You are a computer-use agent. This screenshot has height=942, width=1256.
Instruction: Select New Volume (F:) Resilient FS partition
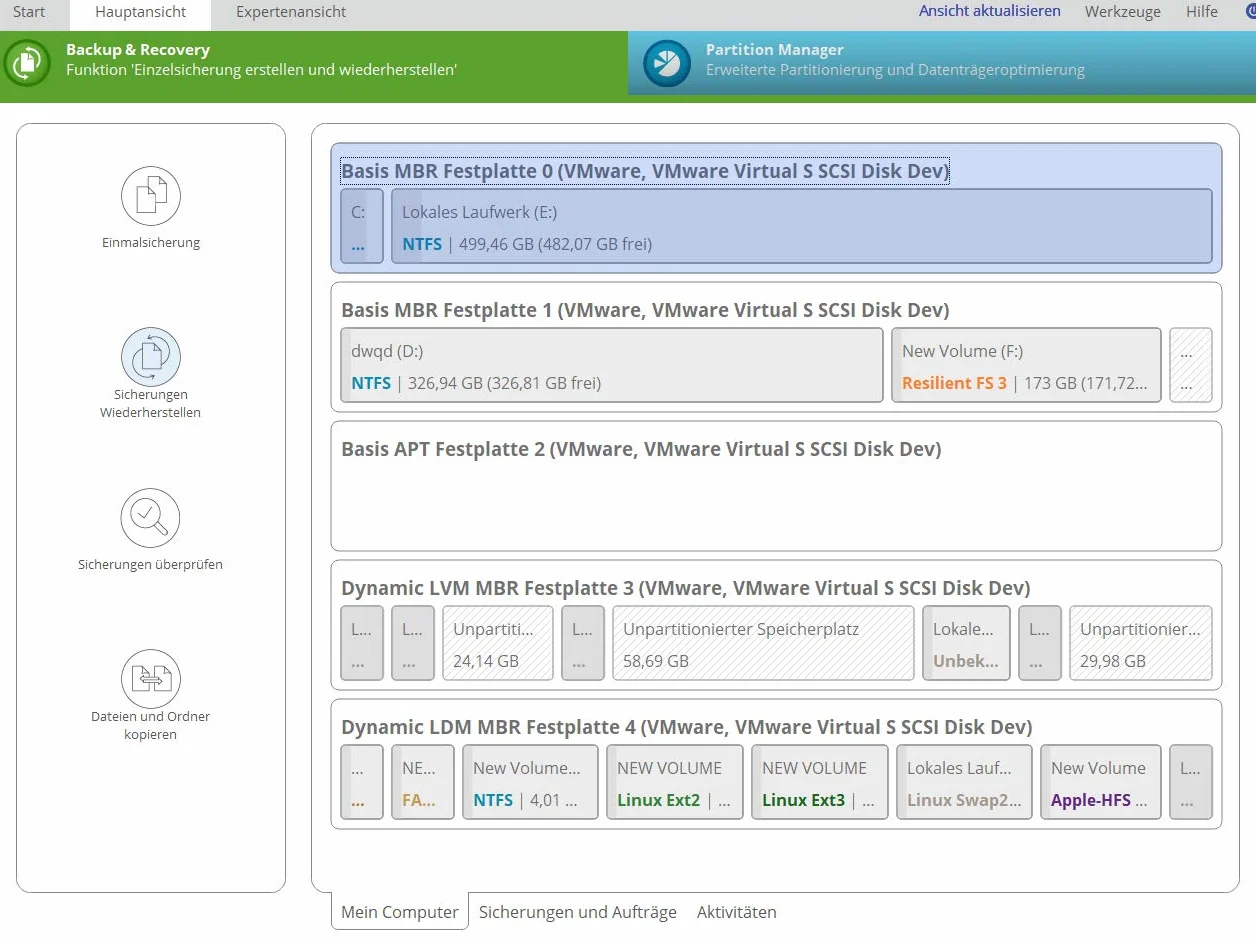(x=1026, y=365)
